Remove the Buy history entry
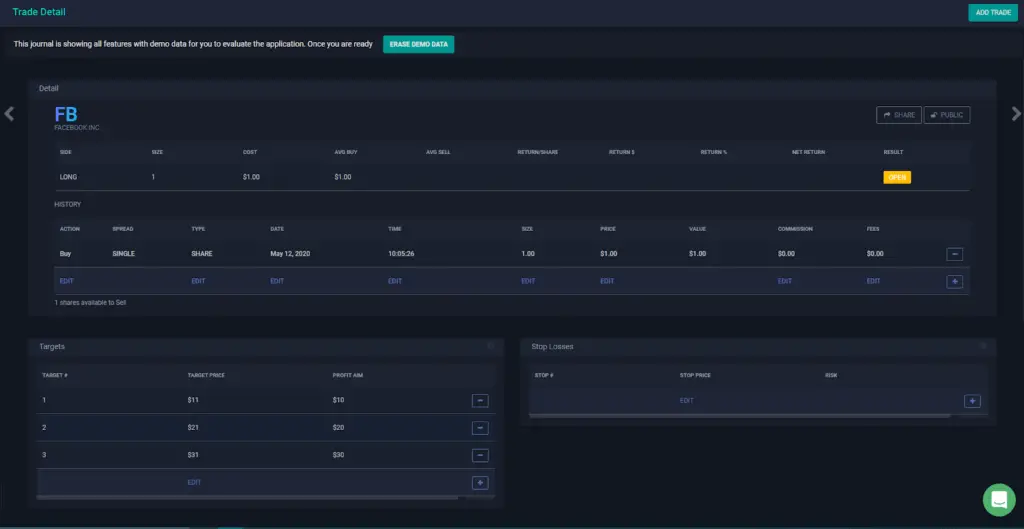 pos(954,254)
